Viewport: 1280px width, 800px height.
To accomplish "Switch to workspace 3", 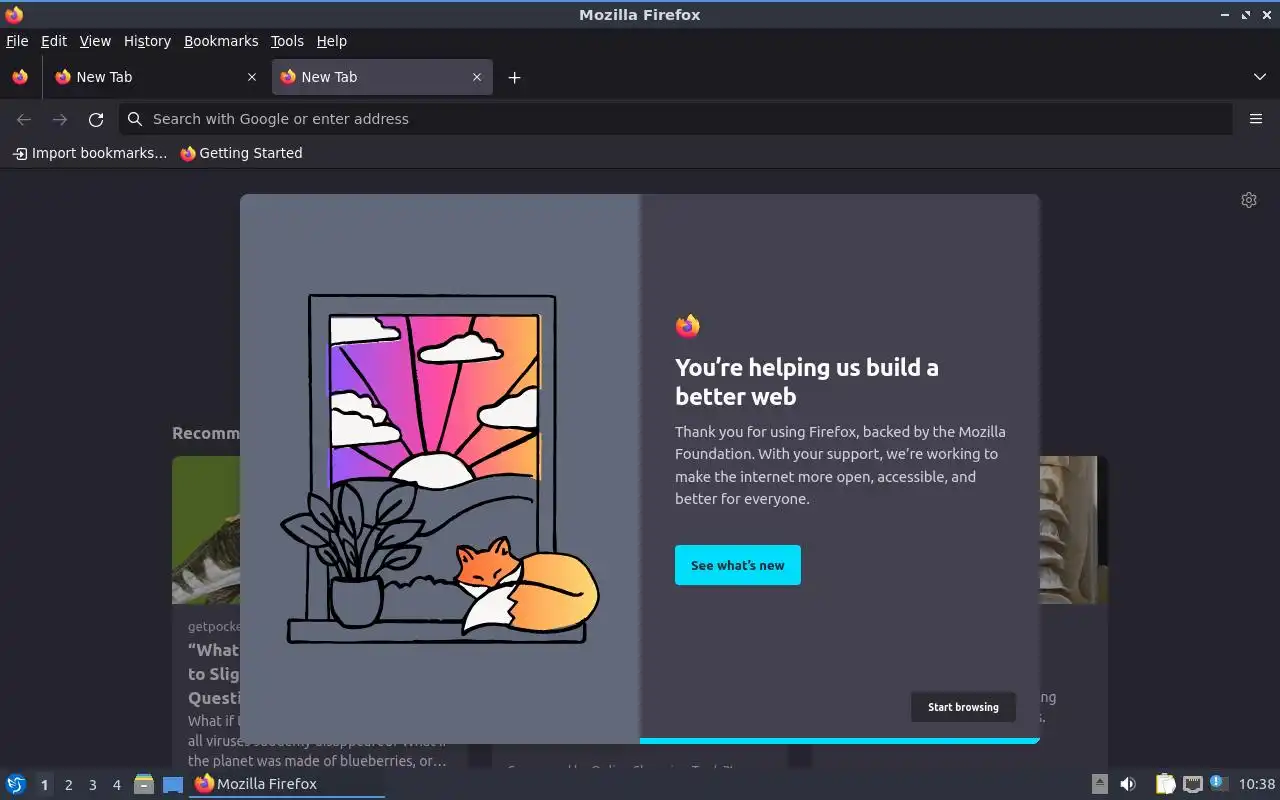I will pyautogui.click(x=93, y=785).
